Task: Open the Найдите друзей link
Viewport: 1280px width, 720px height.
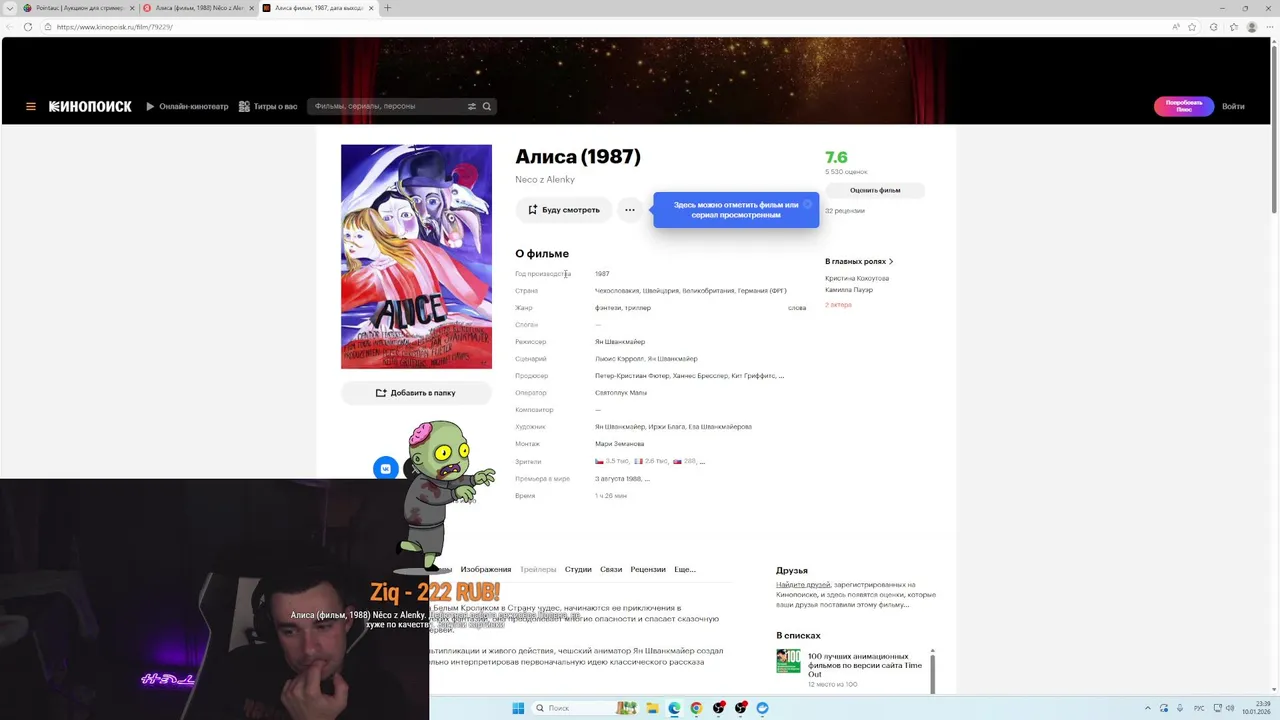Action: coord(803,585)
